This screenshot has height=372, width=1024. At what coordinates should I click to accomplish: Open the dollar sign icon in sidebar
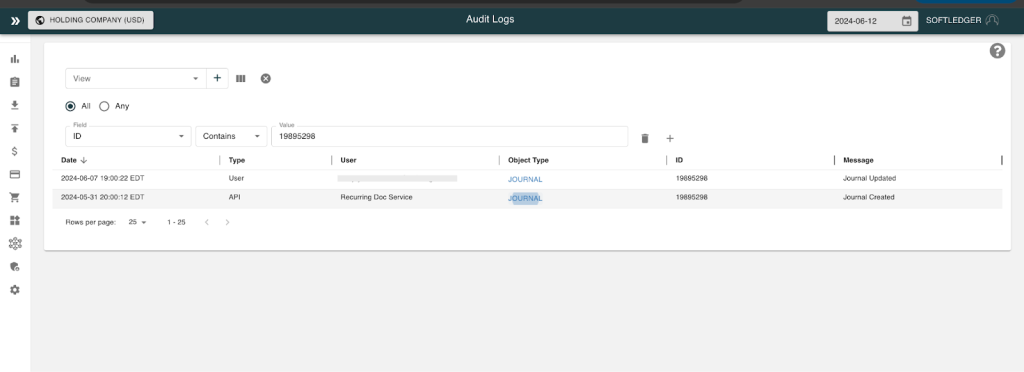point(15,151)
